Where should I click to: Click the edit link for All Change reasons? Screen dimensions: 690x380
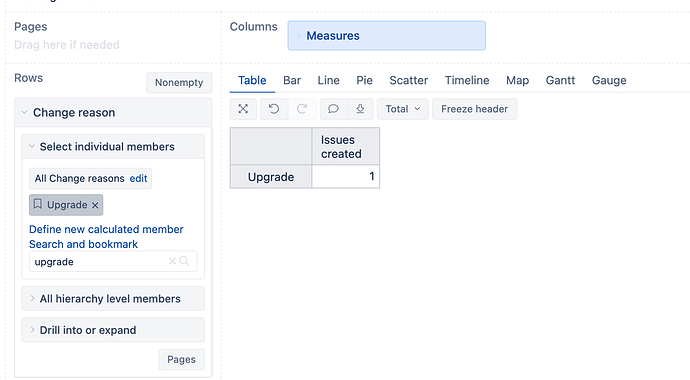click(x=138, y=179)
